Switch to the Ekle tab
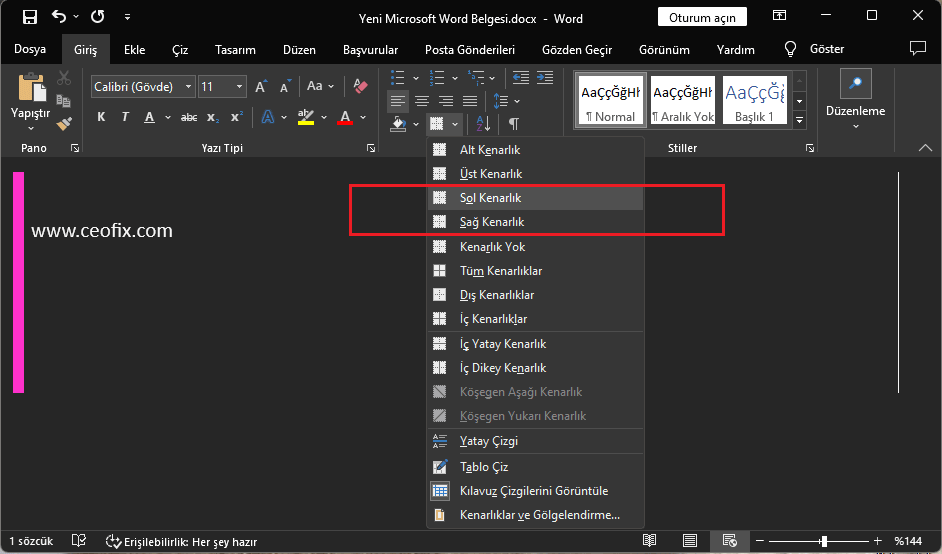This screenshot has height=554, width=942. 135,49
